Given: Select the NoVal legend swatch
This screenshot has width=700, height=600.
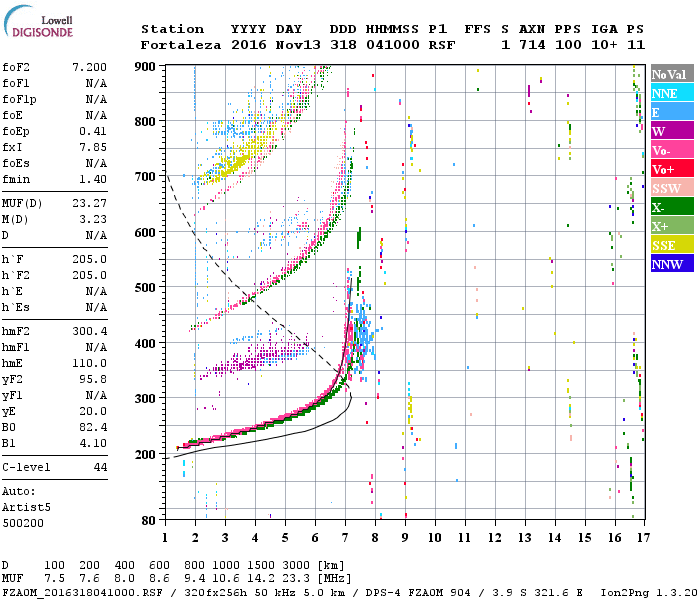Looking at the screenshot, I should tap(672, 74).
